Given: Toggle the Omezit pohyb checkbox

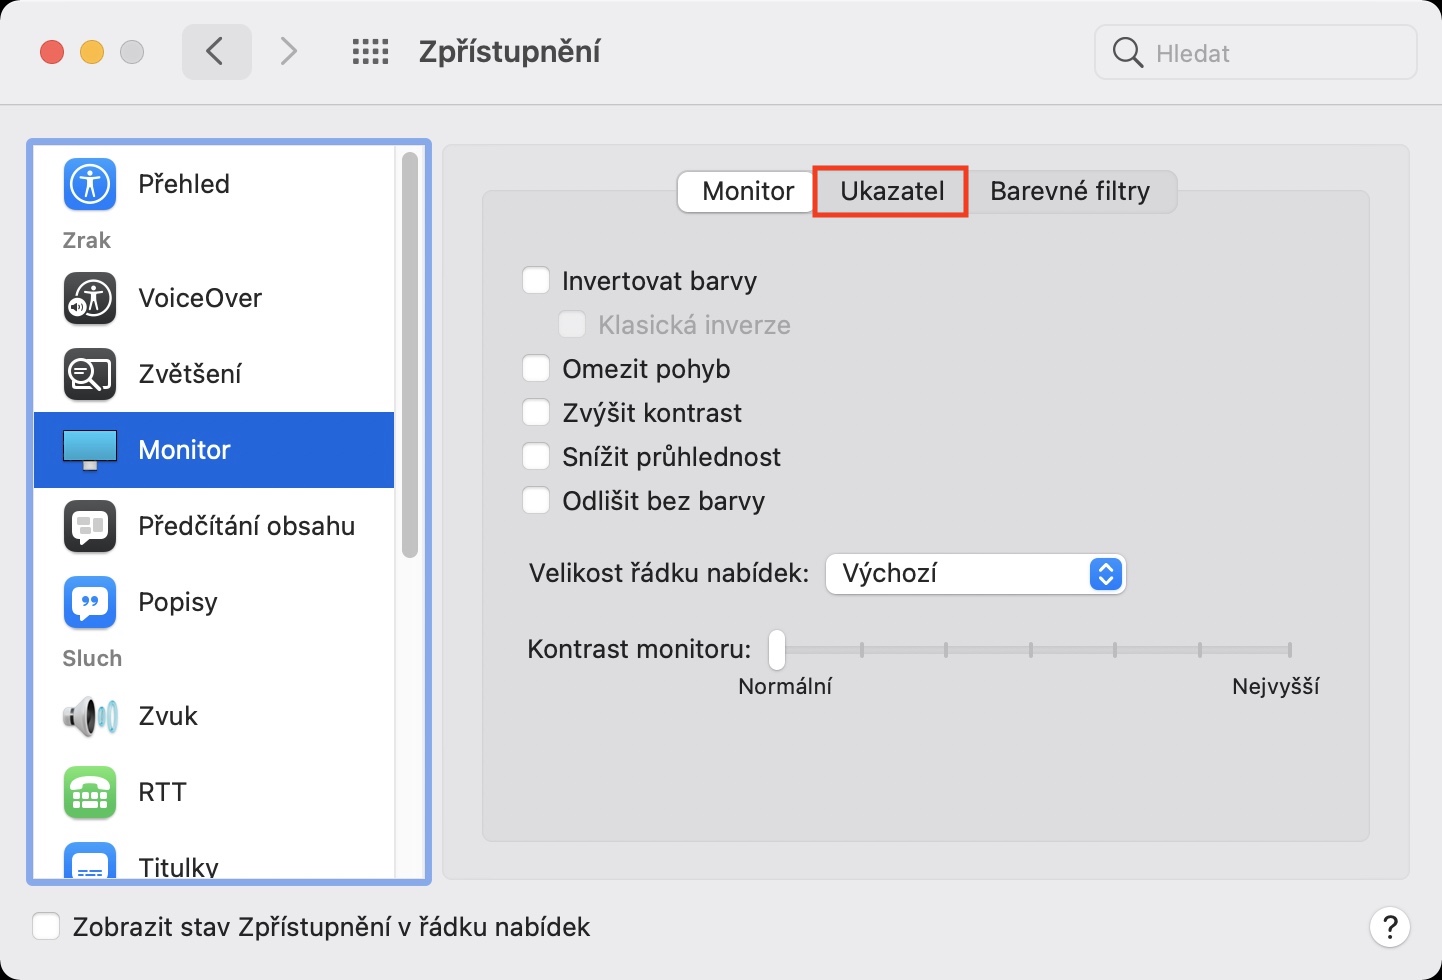Looking at the screenshot, I should (x=536, y=369).
